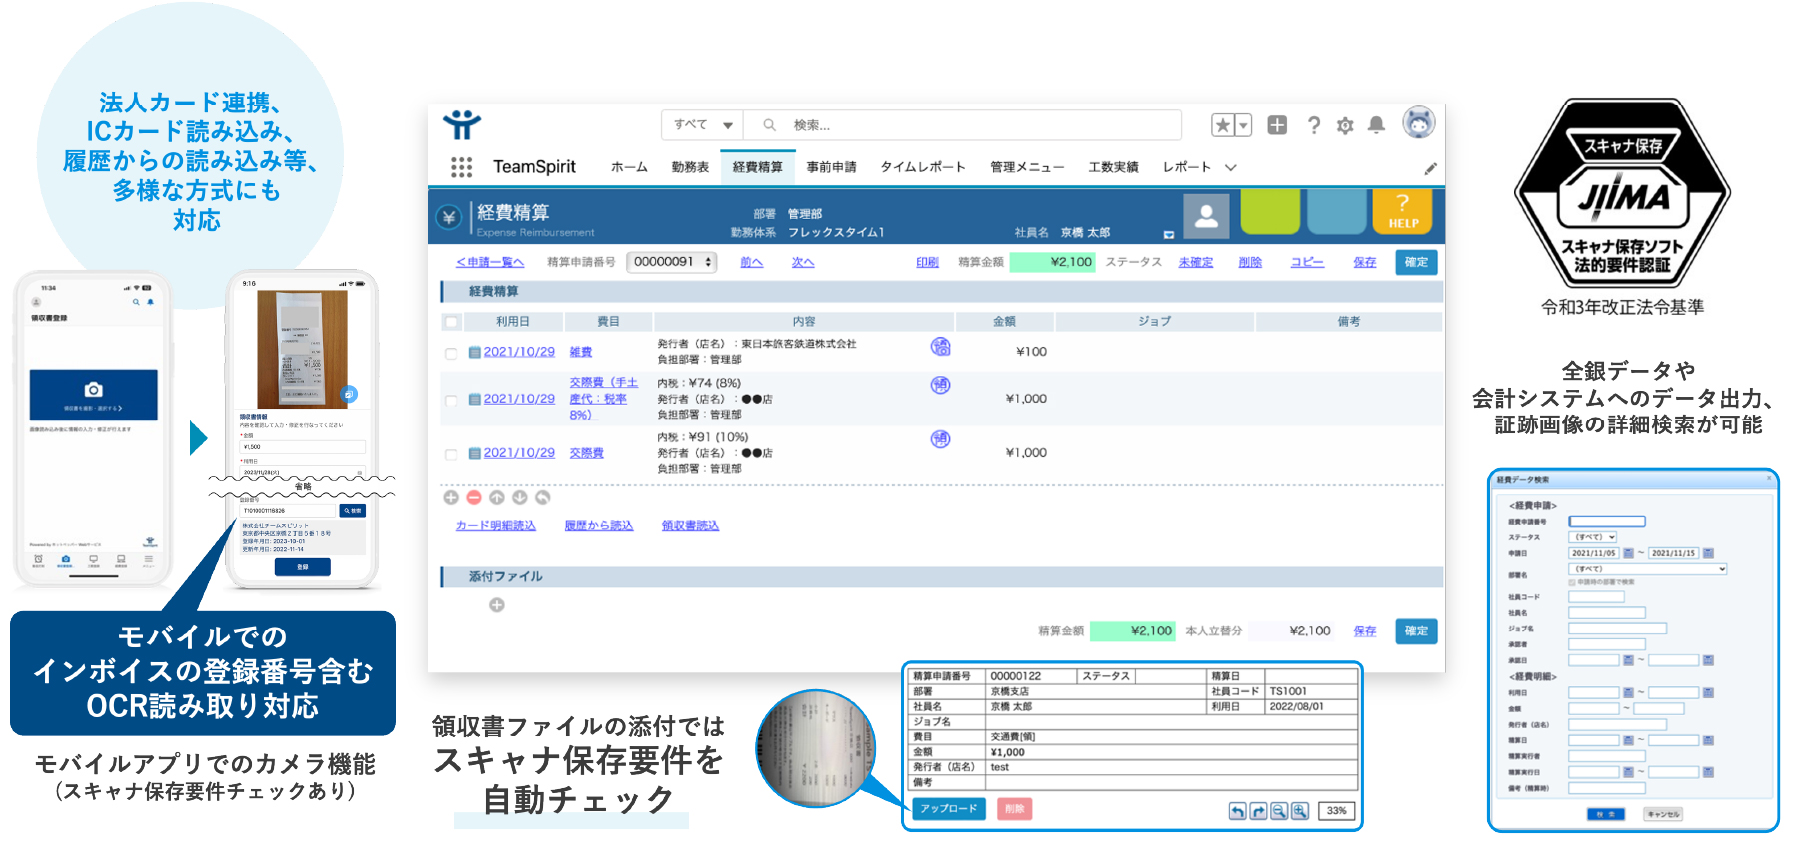Click the global 検索 search field

pyautogui.click(x=964, y=125)
